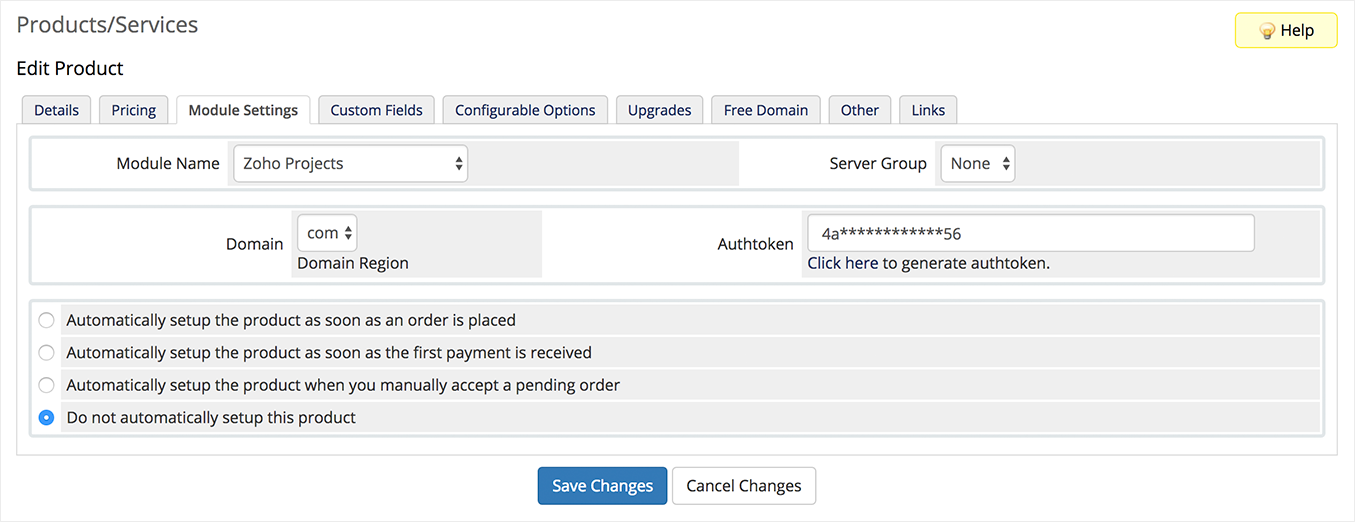Go to the Custom Fields tab
The image size is (1355, 522).
coord(376,110)
